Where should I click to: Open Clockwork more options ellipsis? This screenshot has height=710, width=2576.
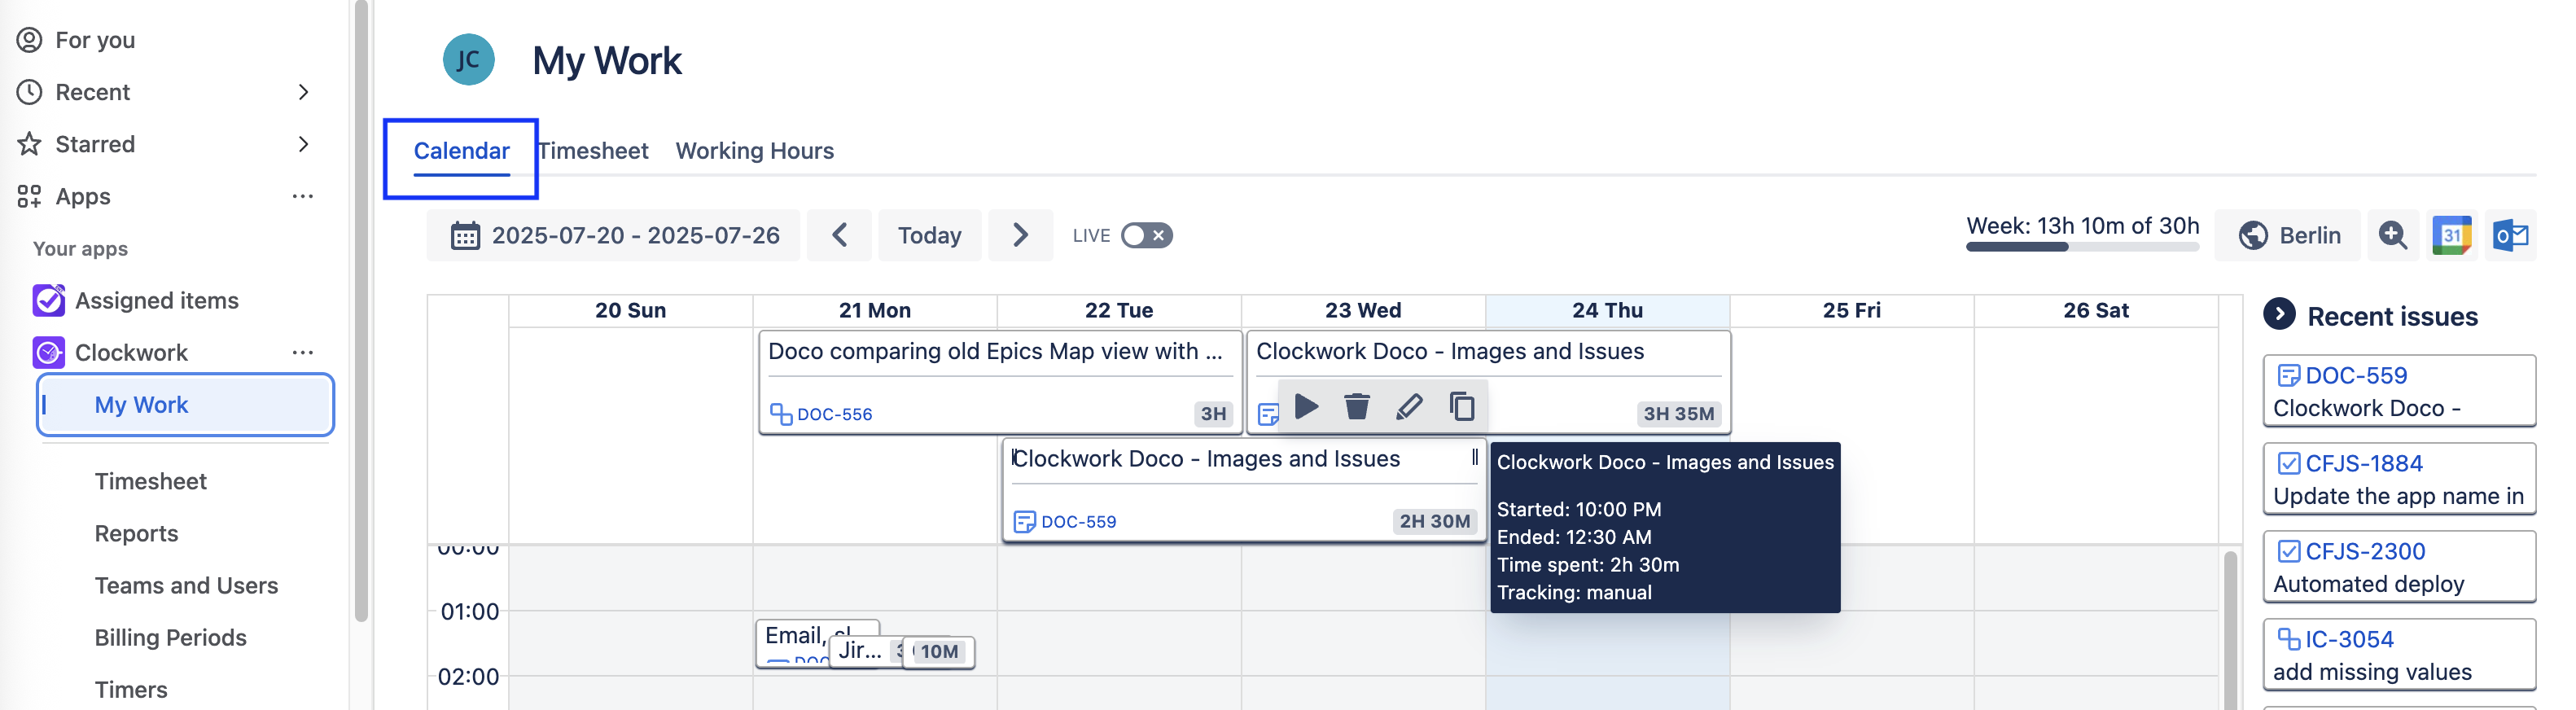tap(303, 352)
